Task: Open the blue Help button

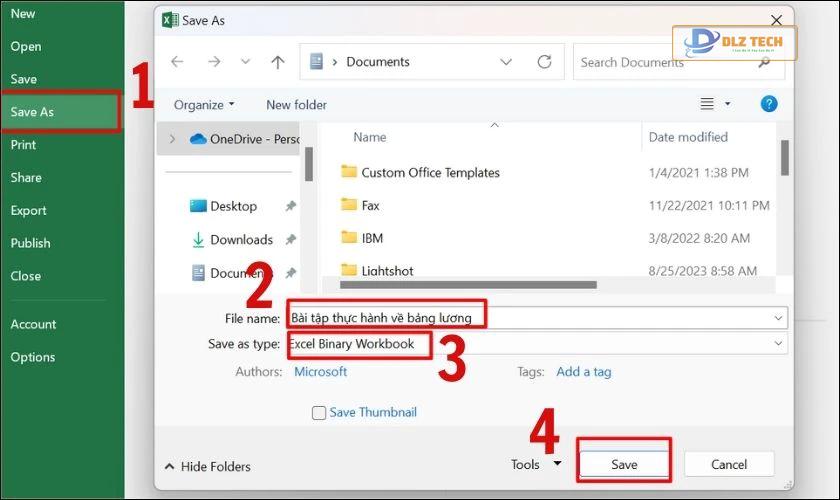Action: 769,103
